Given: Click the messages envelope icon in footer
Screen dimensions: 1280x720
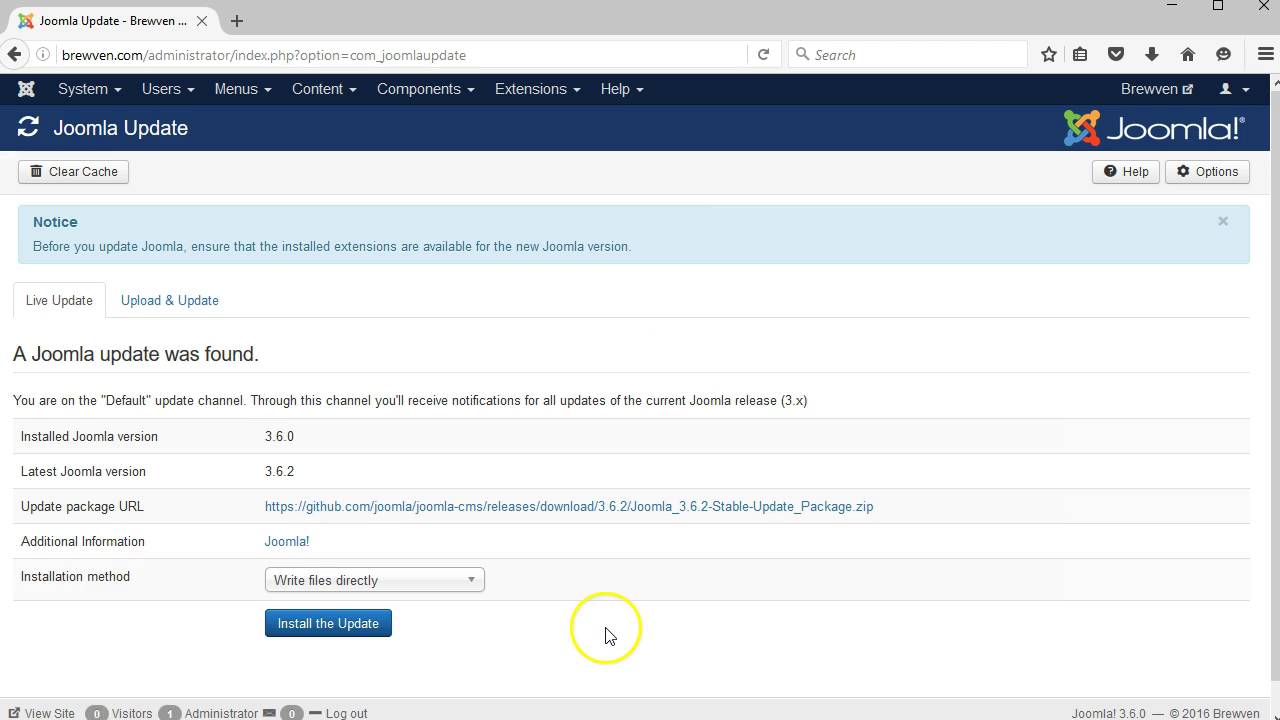Looking at the screenshot, I should click(x=269, y=713).
